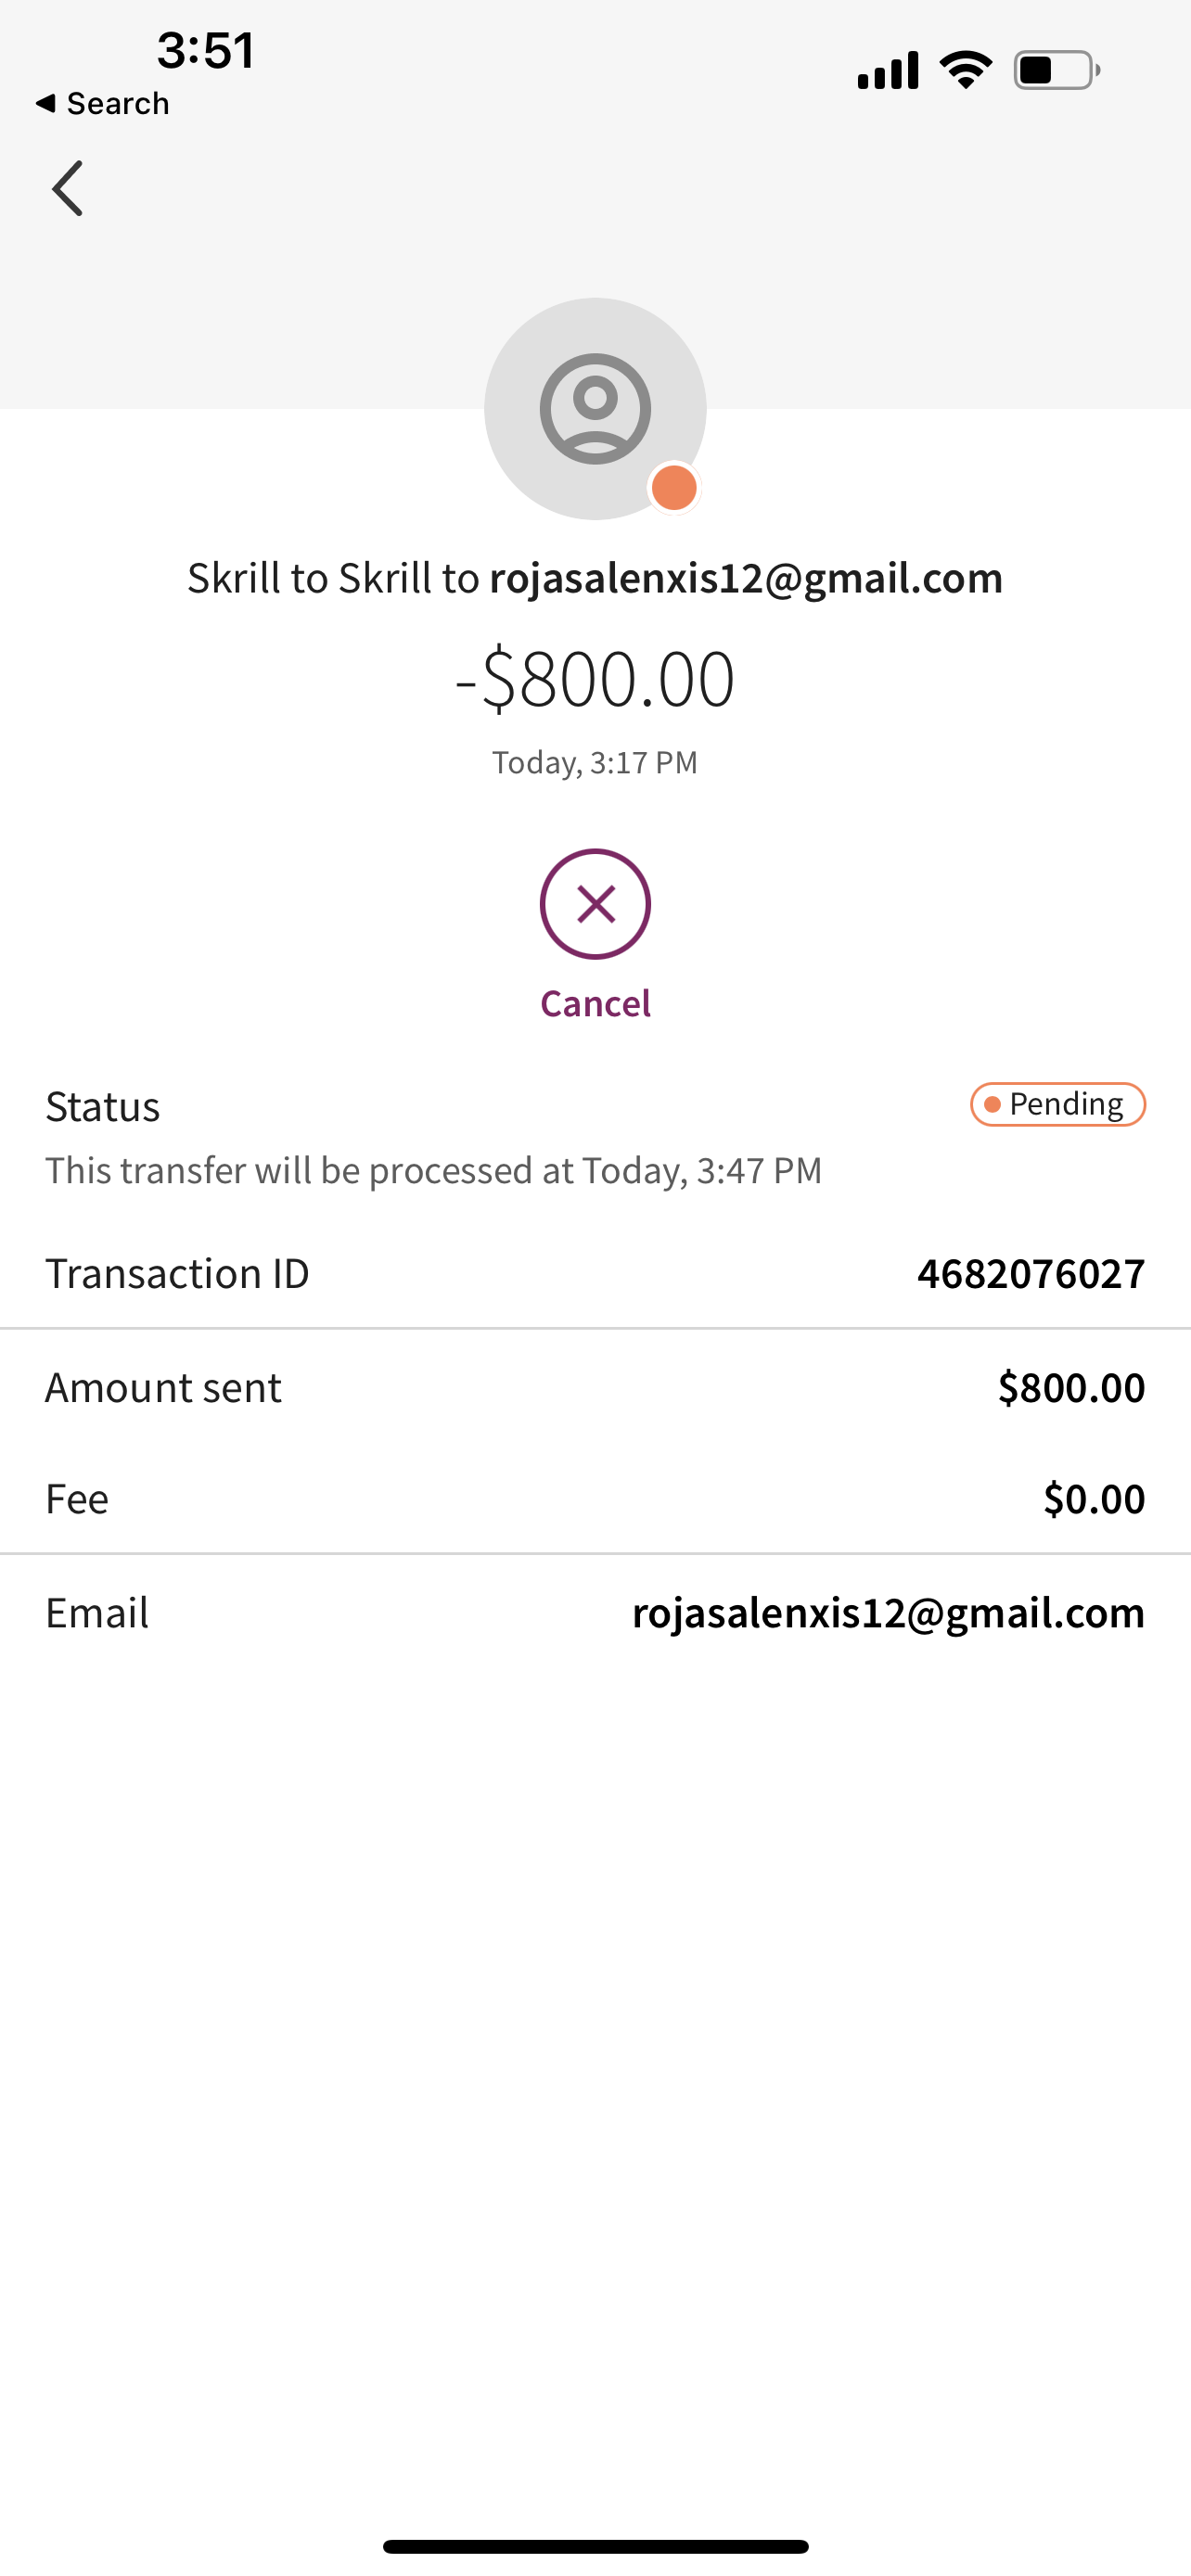Return to Search via the breadcrumb

(102, 103)
